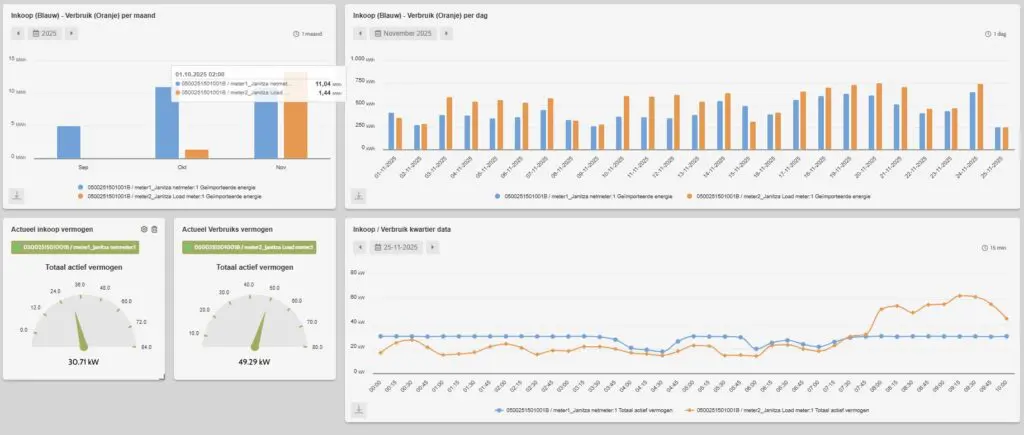Click the orange Nov bar in monthly chart
Viewport: 1024px width, 435px height.
point(295,115)
